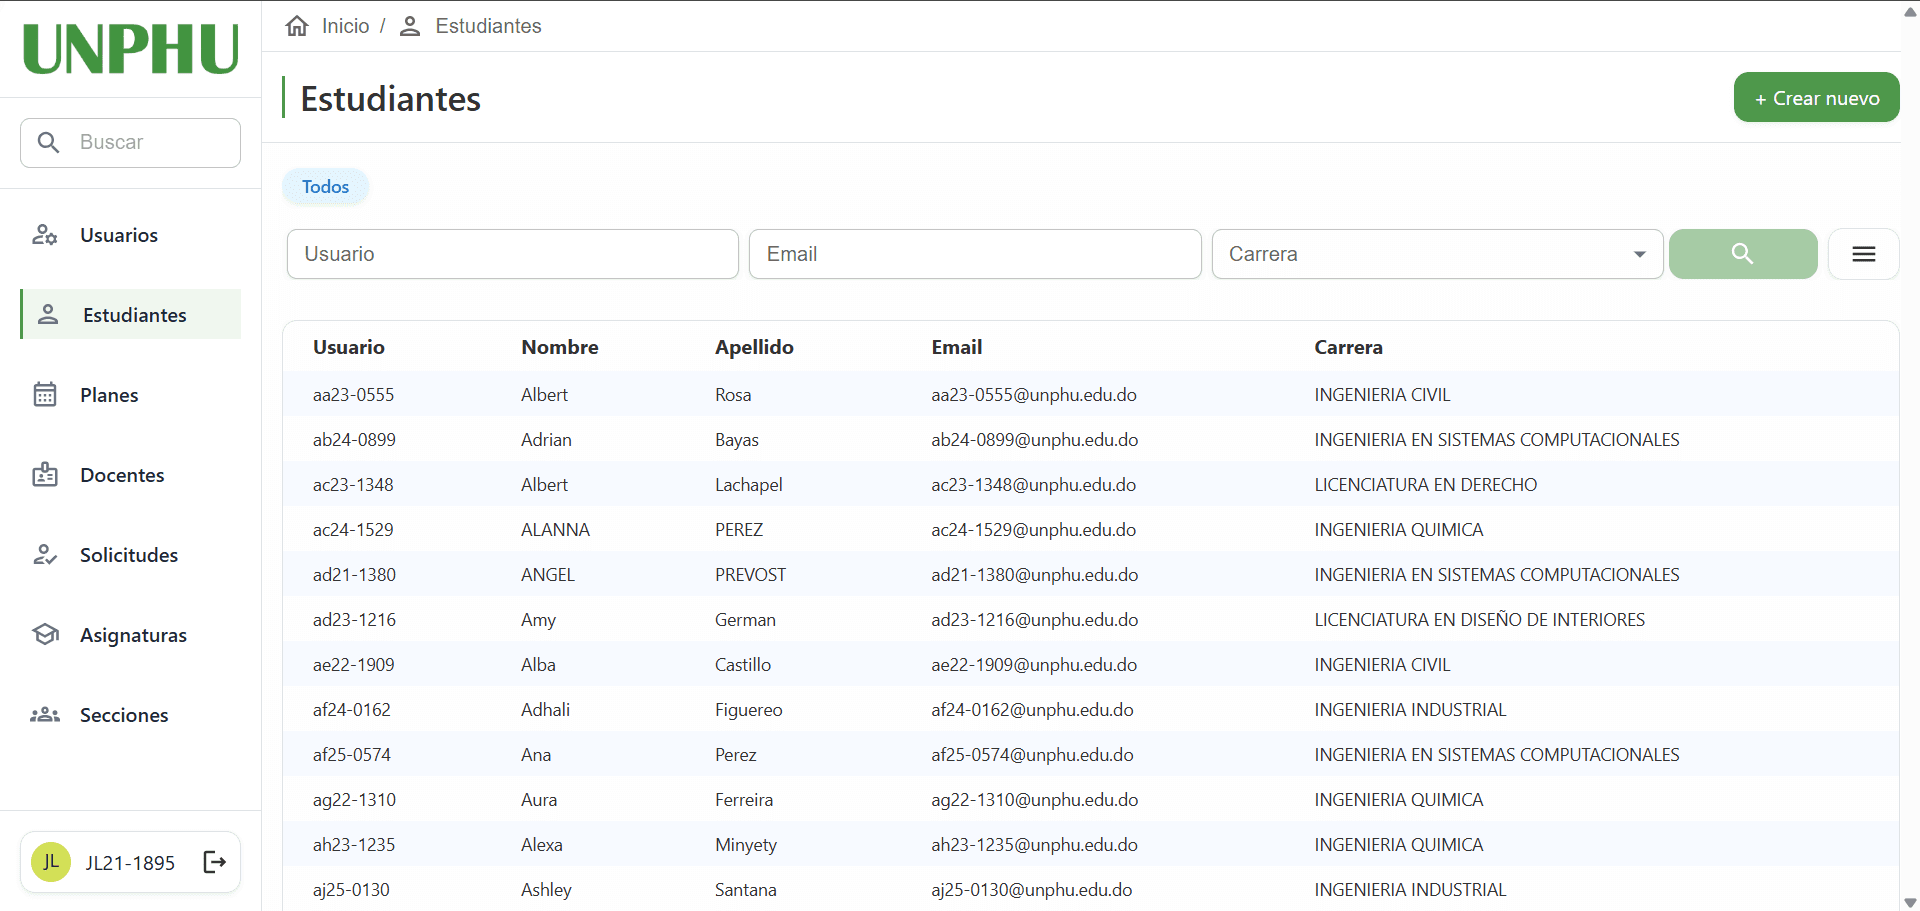
Task: Go to Inicio breadcrumb link
Action: 345,26
